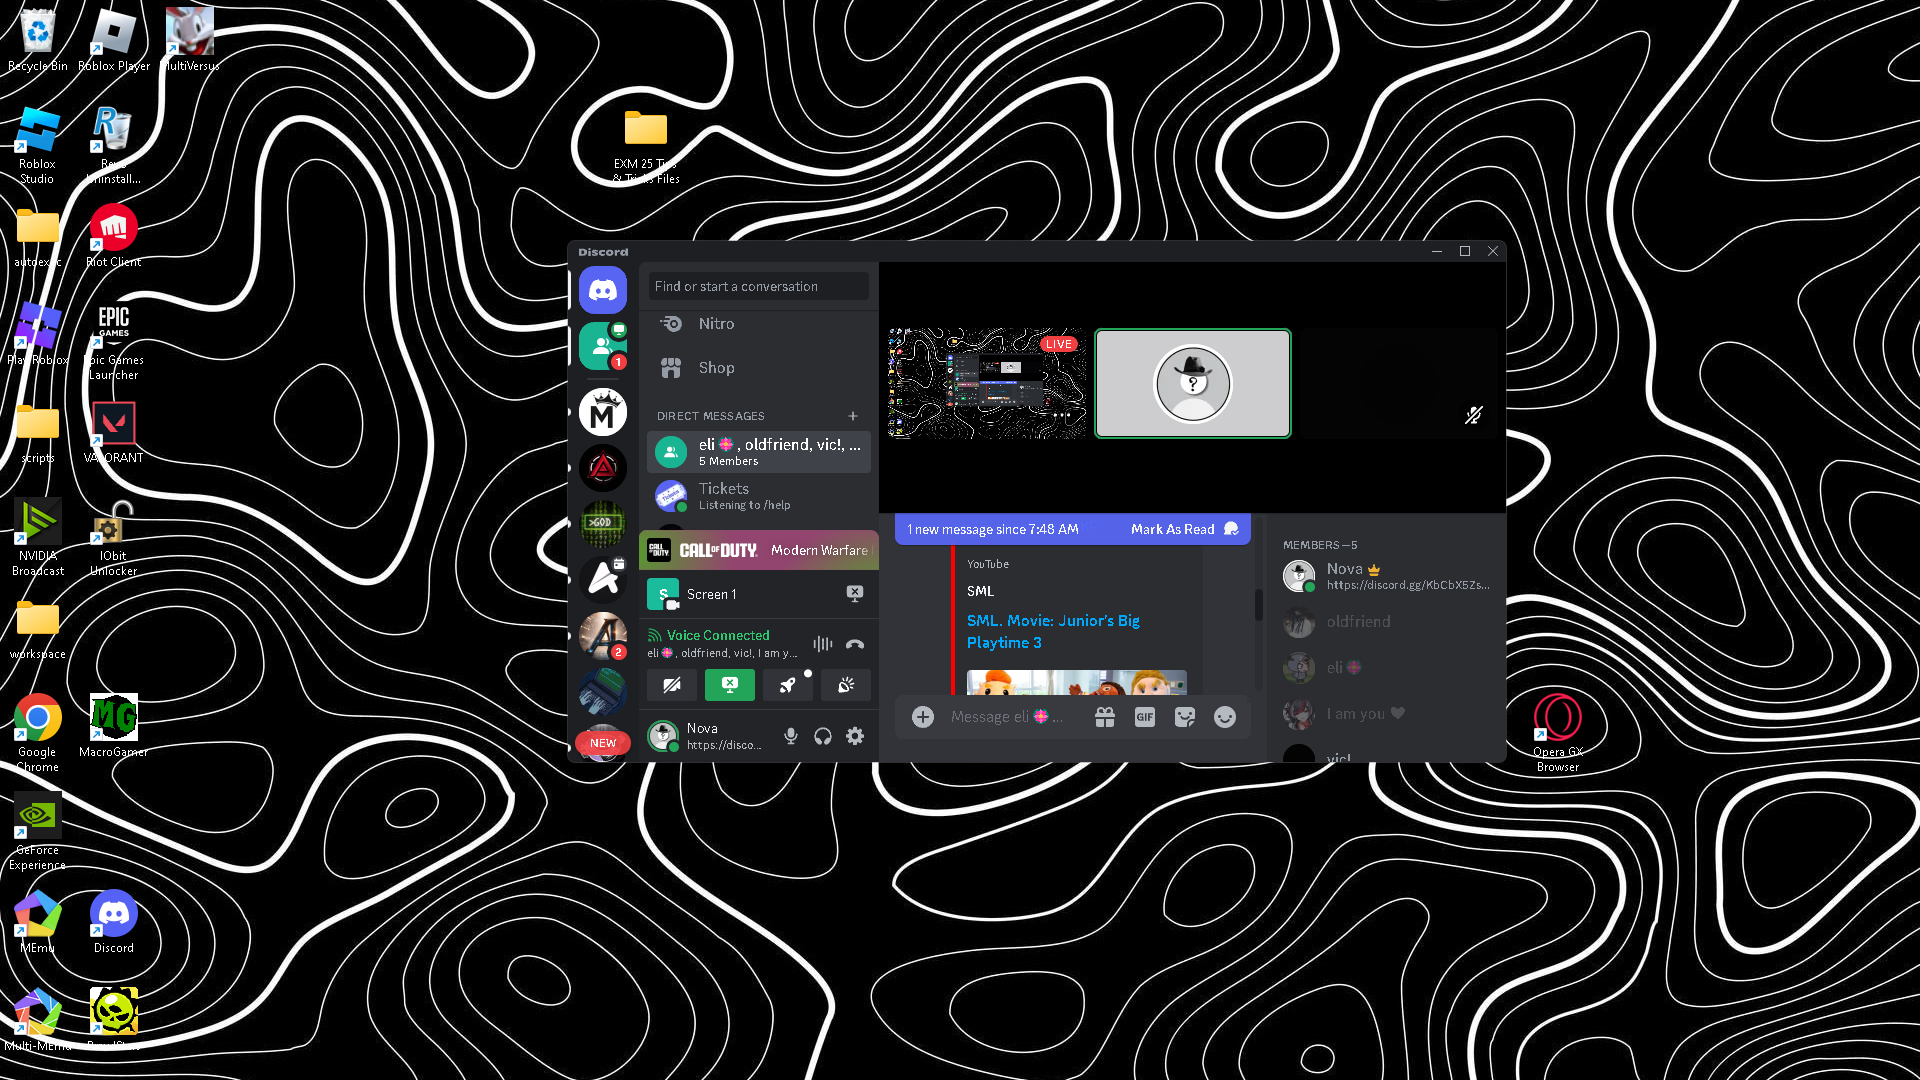
Task: Click plus icon to create a DM
Action: (x=853, y=416)
